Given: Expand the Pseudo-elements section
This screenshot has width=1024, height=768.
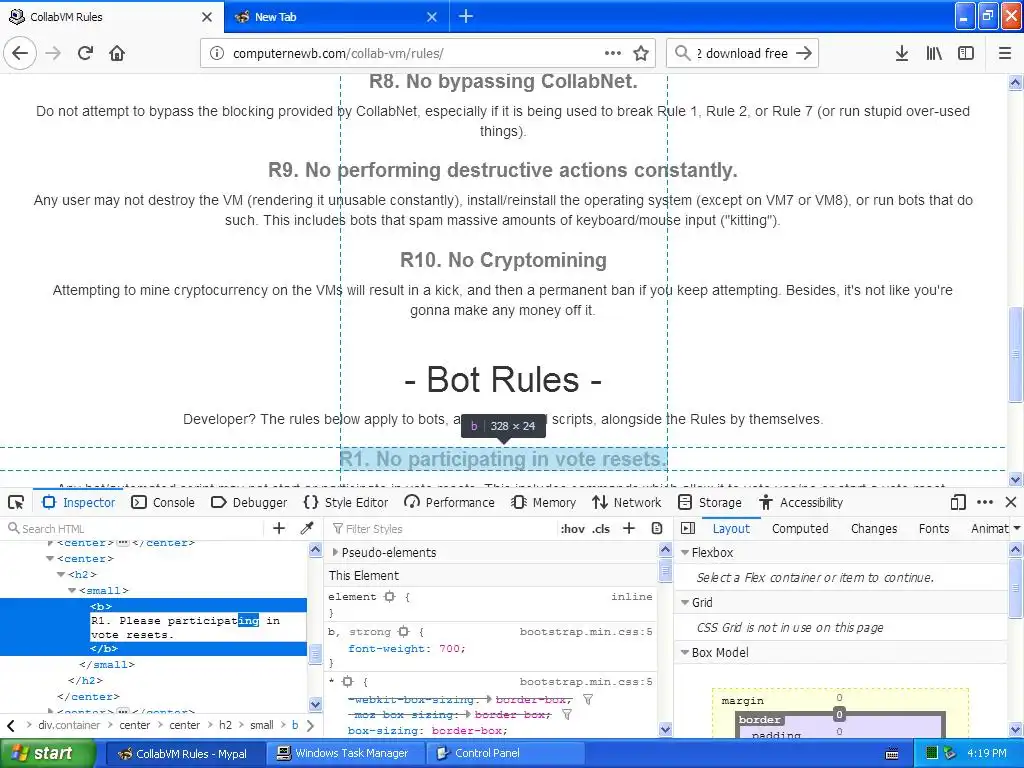Looking at the screenshot, I should [x=335, y=552].
